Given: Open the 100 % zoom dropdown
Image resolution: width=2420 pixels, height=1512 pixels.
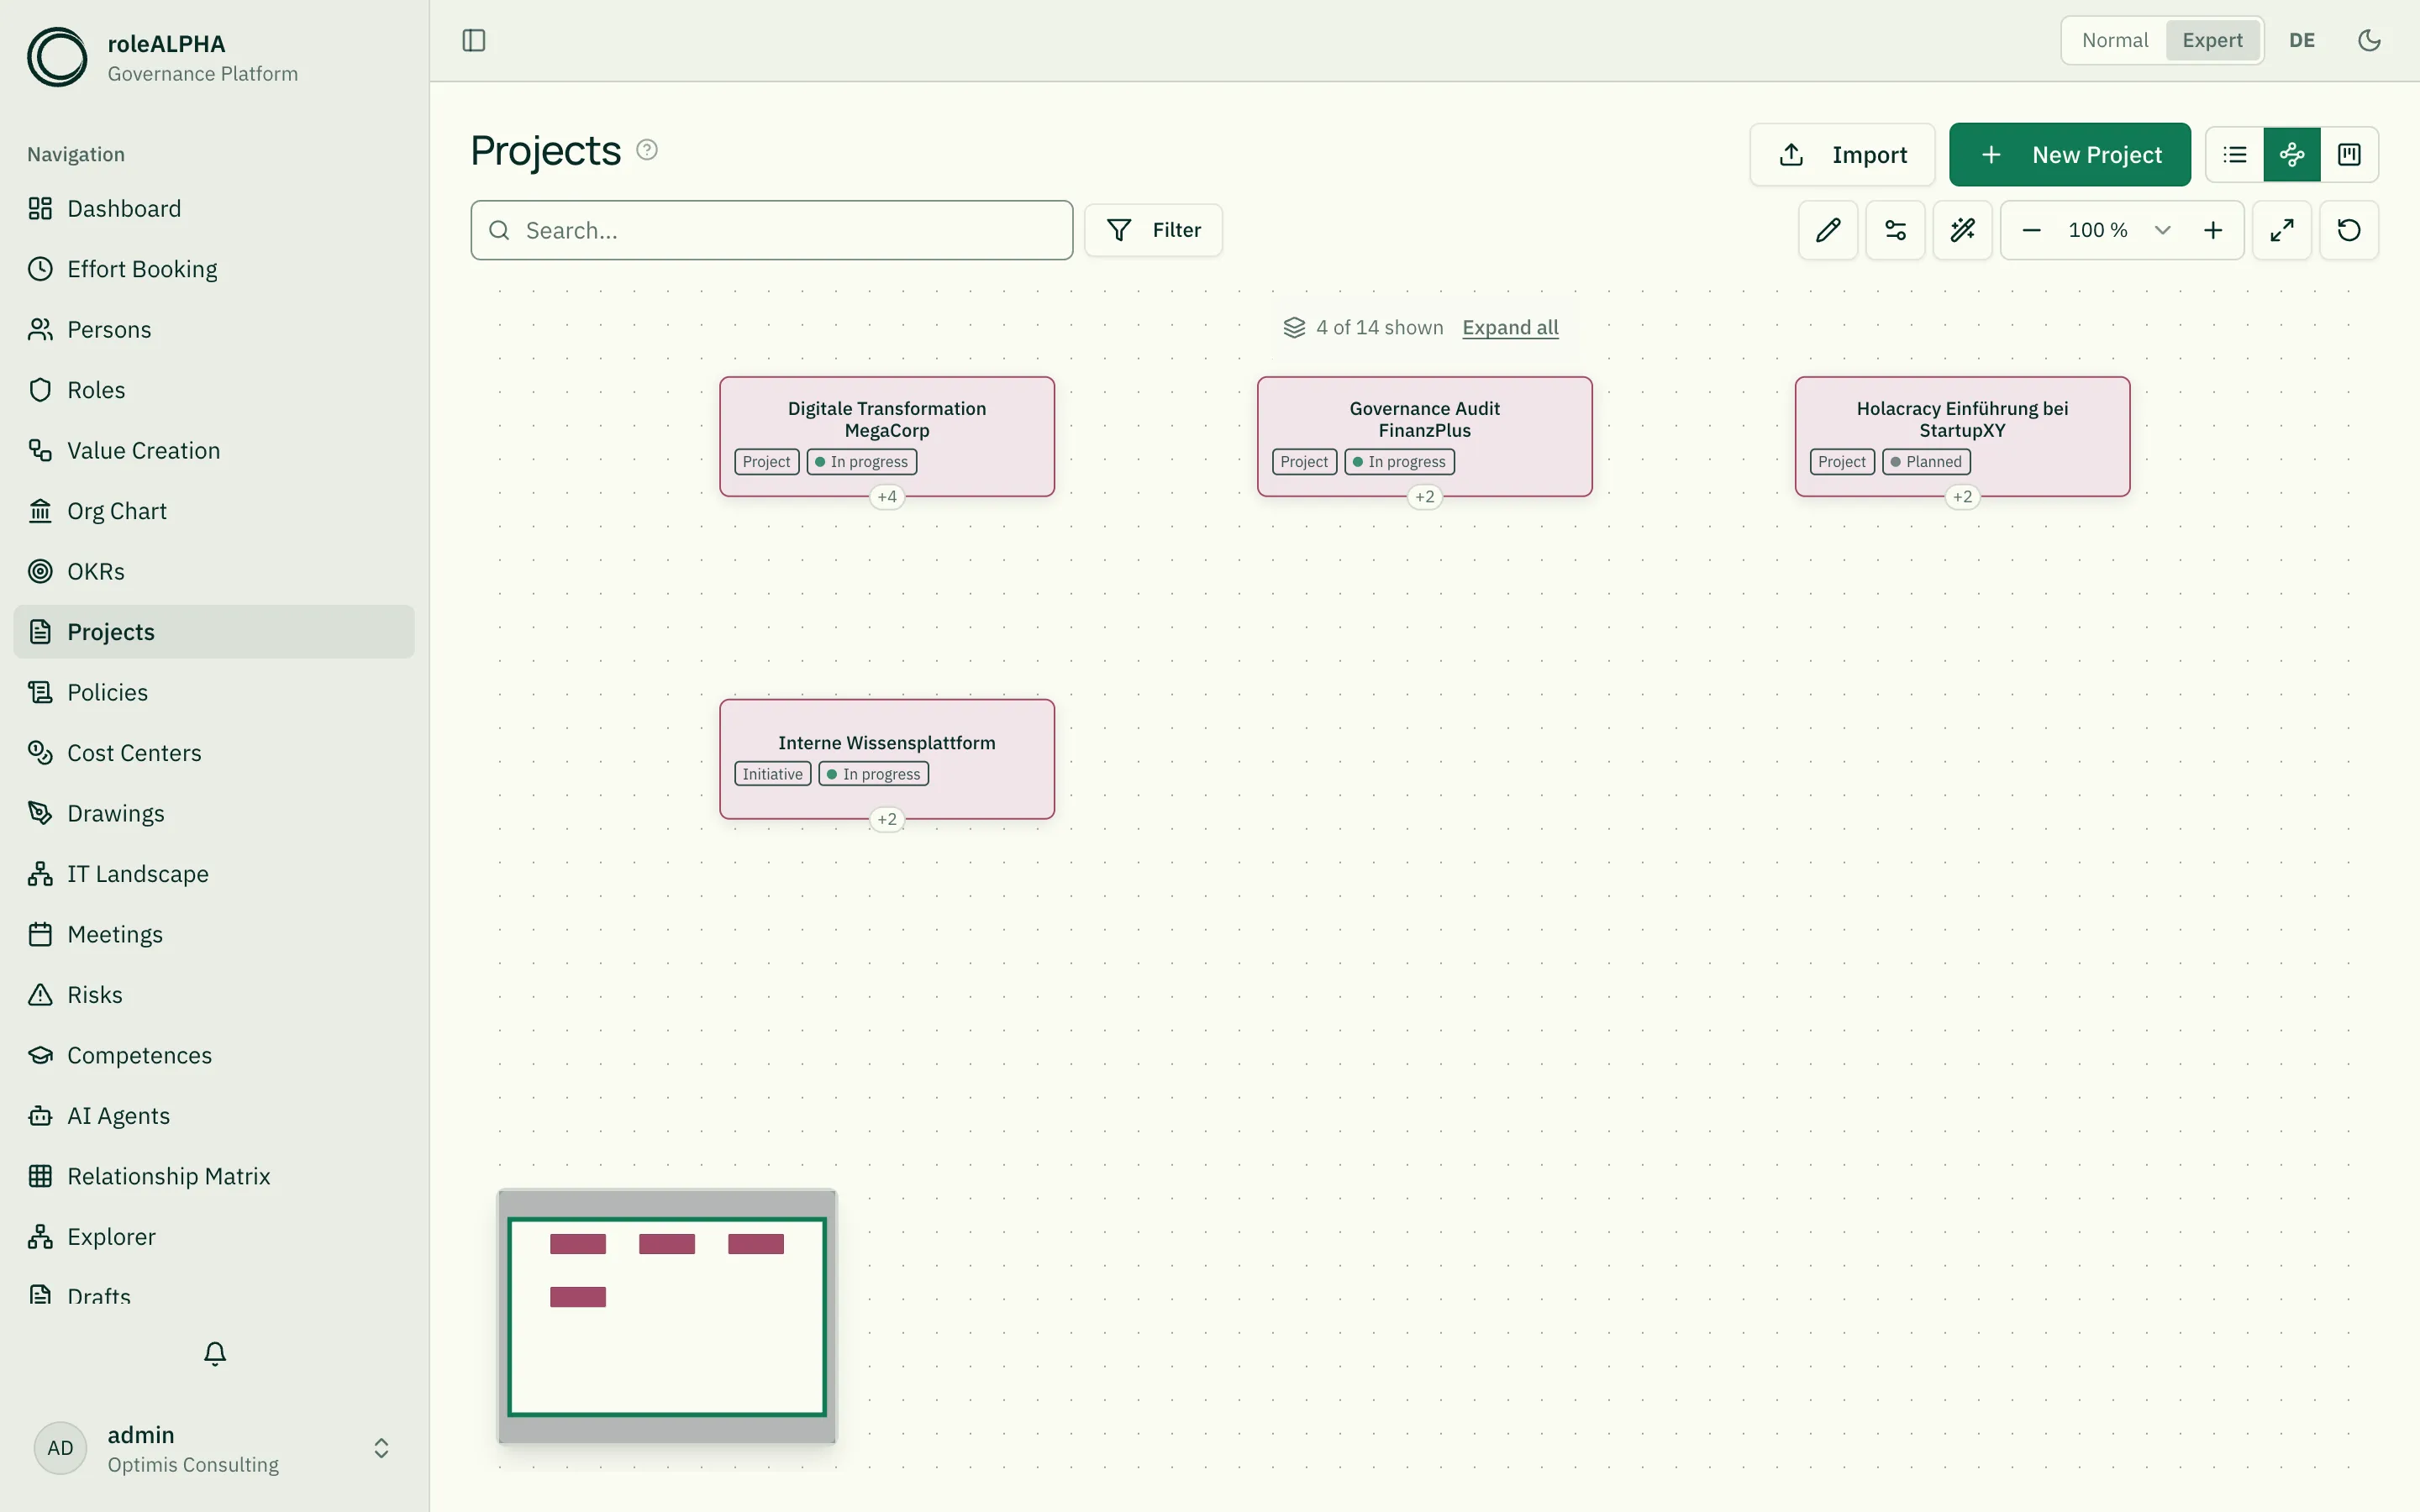Looking at the screenshot, I should [2118, 230].
